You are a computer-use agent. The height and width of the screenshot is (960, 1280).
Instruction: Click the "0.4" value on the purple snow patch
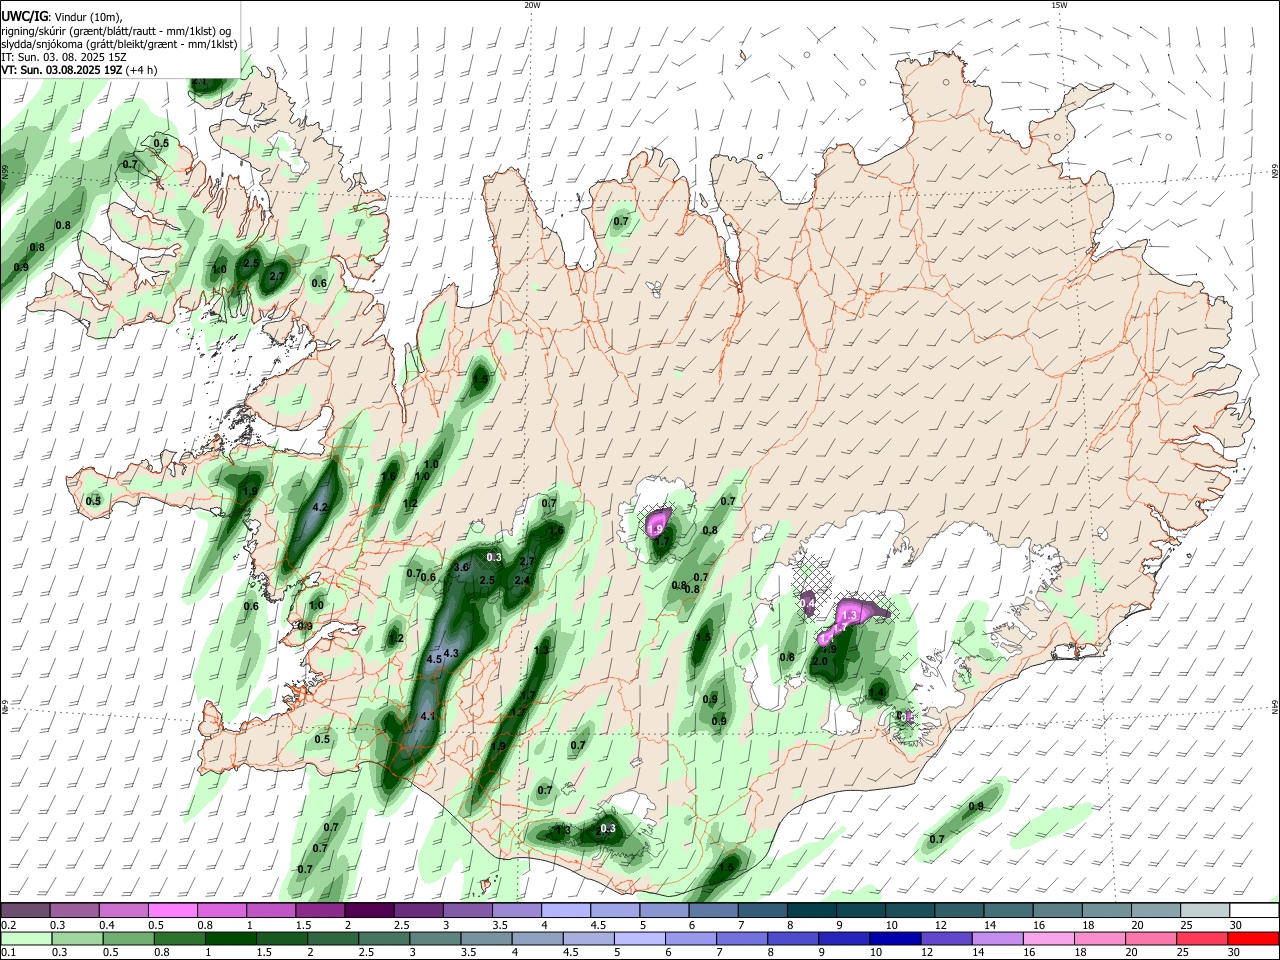[x=809, y=604]
